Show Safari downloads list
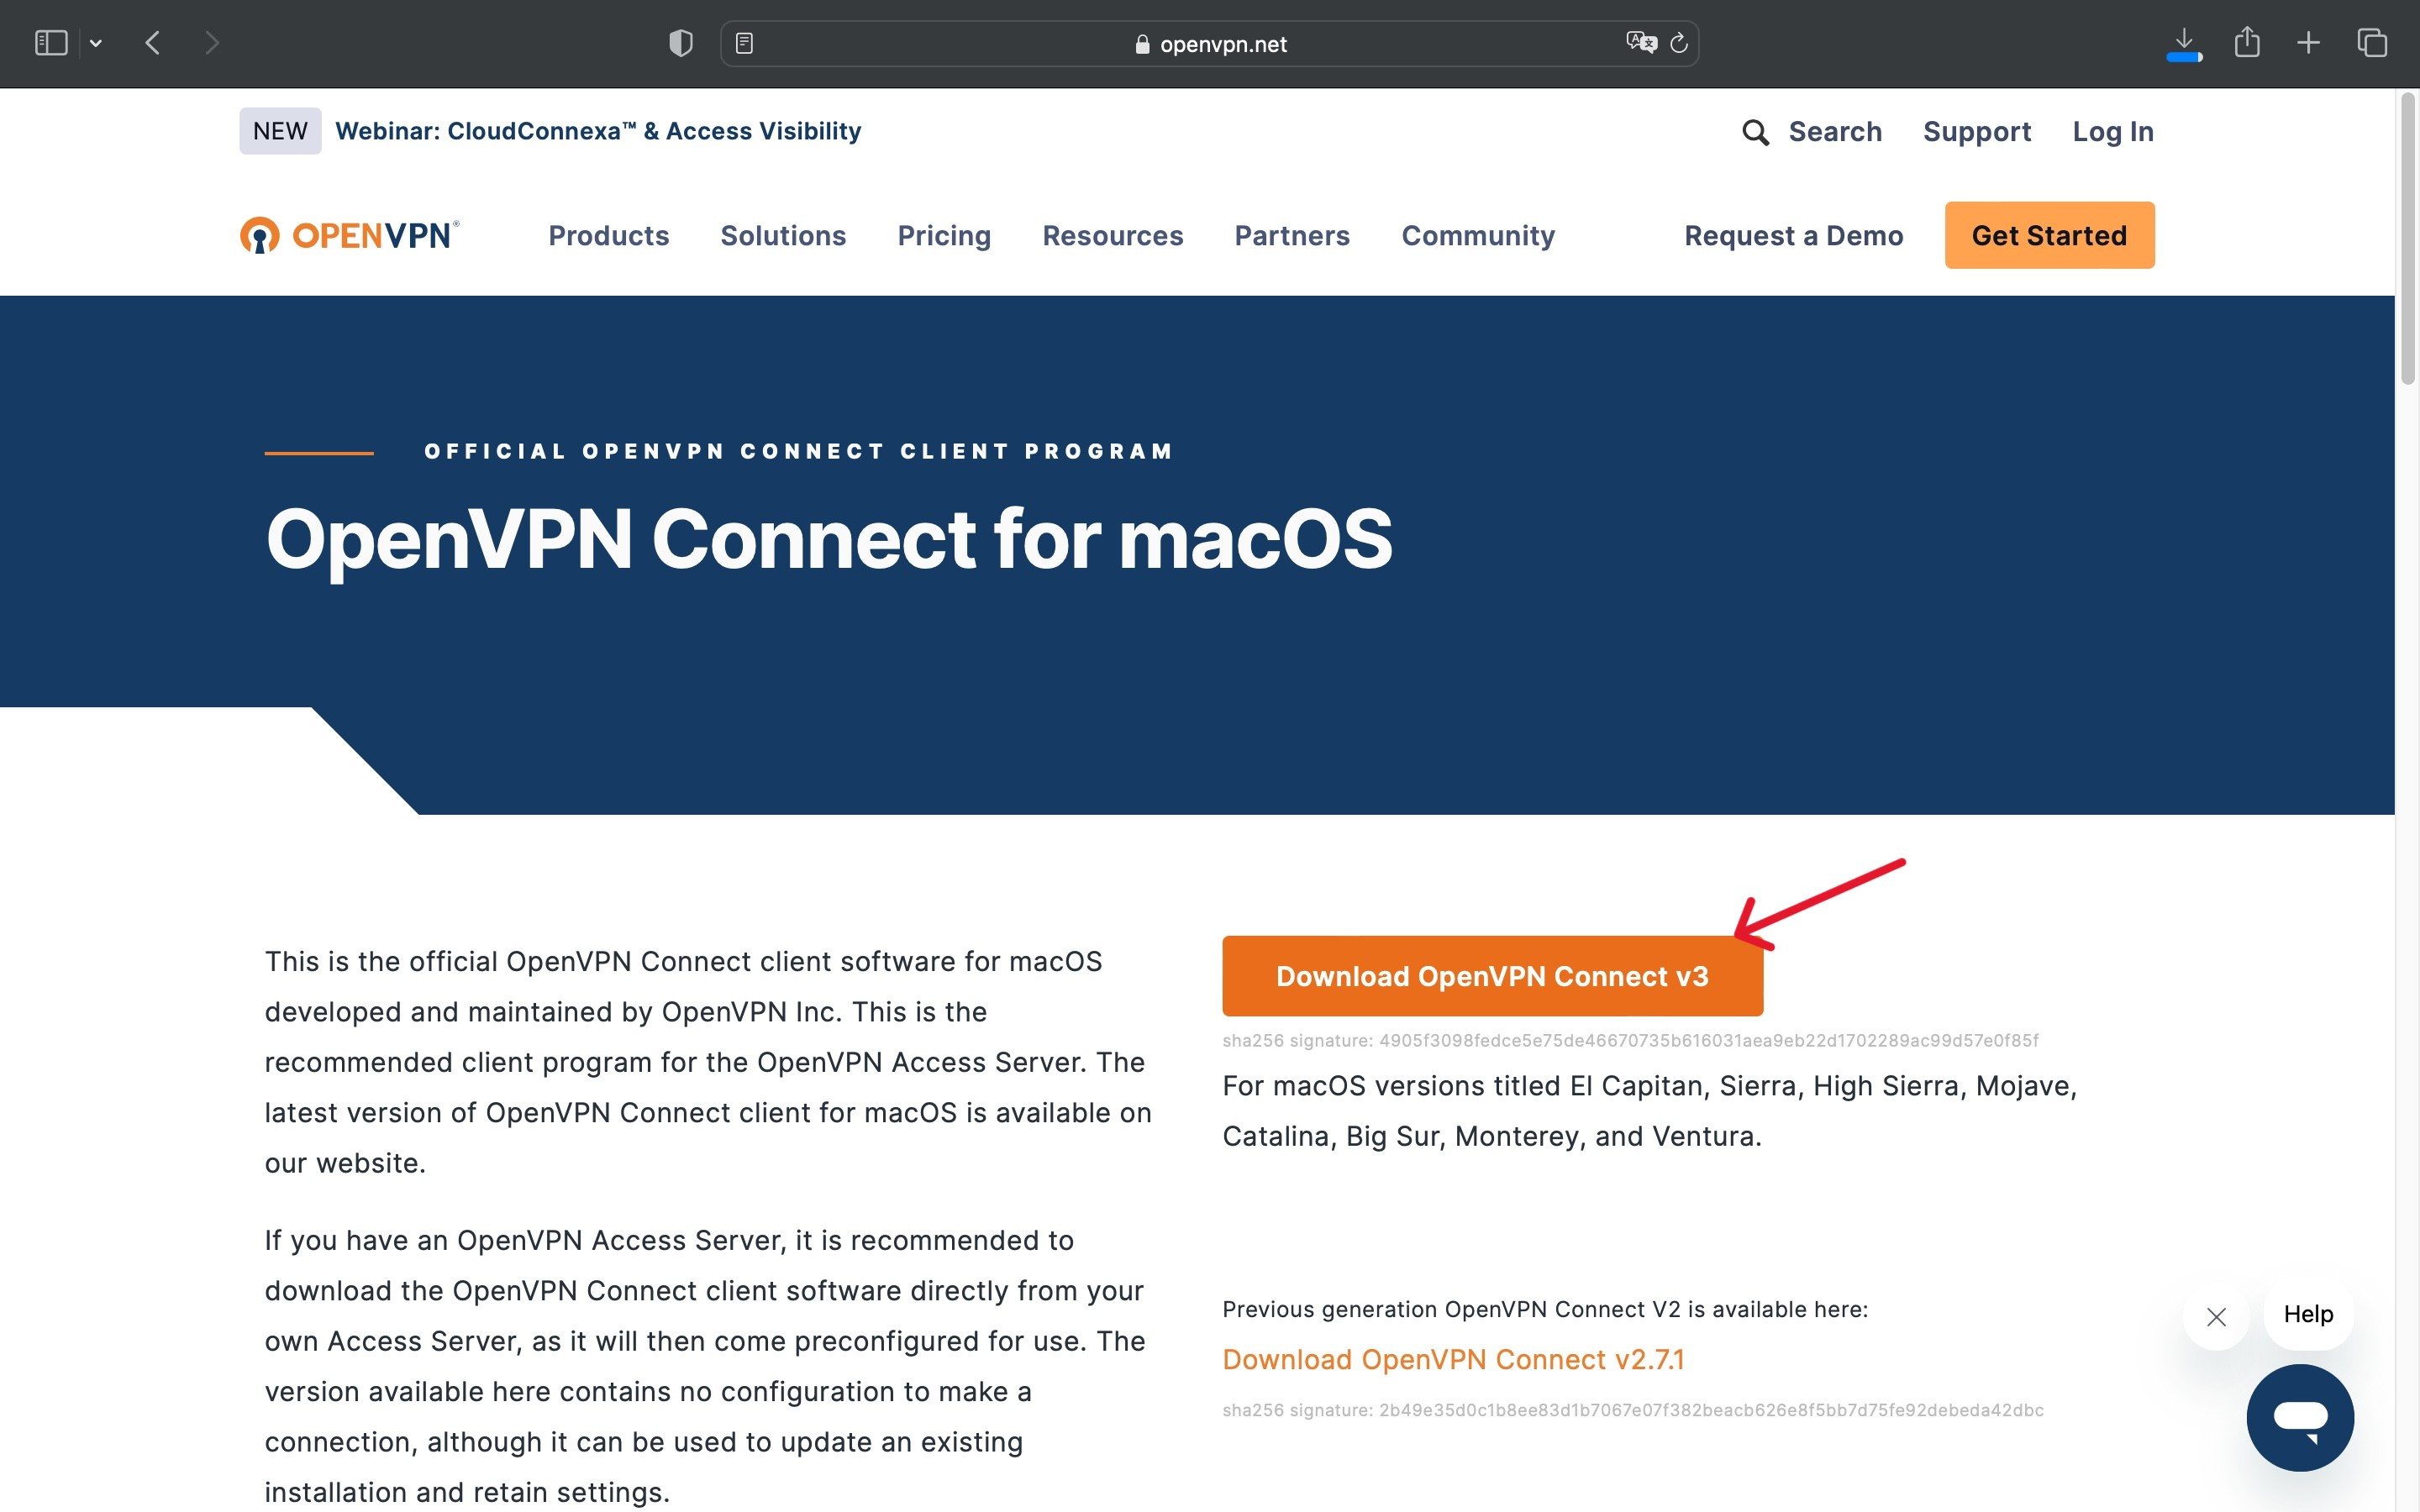Screen dimensions: 2420x1512 coord(2184,43)
